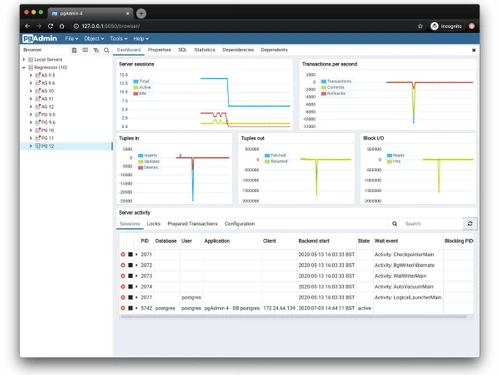Viewport: 500px width, 375px height.
Task: Click the Search field in Server activity
Action: click(x=432, y=224)
